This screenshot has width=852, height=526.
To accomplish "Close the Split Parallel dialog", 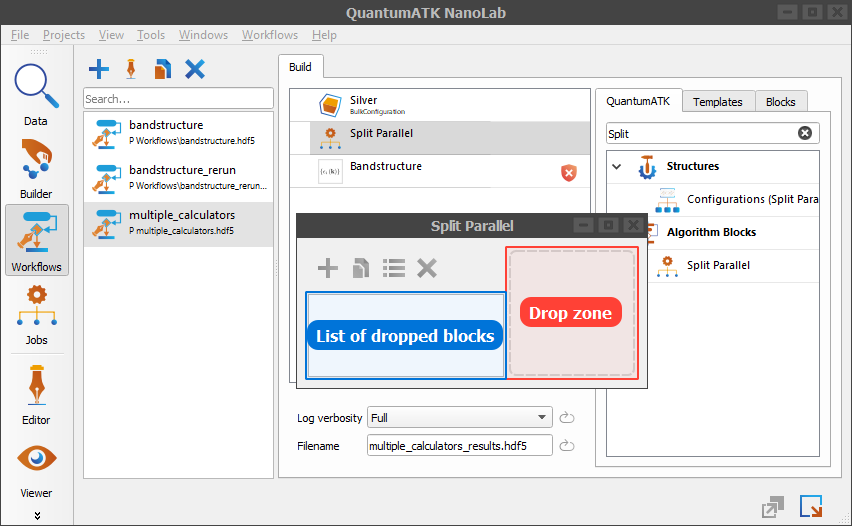I will (633, 225).
